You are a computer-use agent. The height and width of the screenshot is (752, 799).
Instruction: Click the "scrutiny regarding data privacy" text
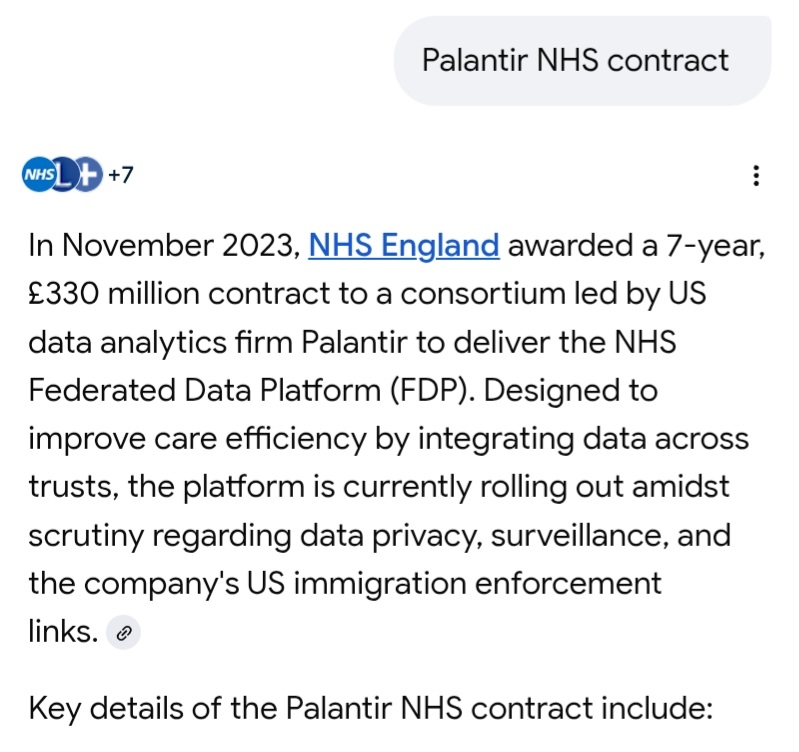(x=212, y=535)
